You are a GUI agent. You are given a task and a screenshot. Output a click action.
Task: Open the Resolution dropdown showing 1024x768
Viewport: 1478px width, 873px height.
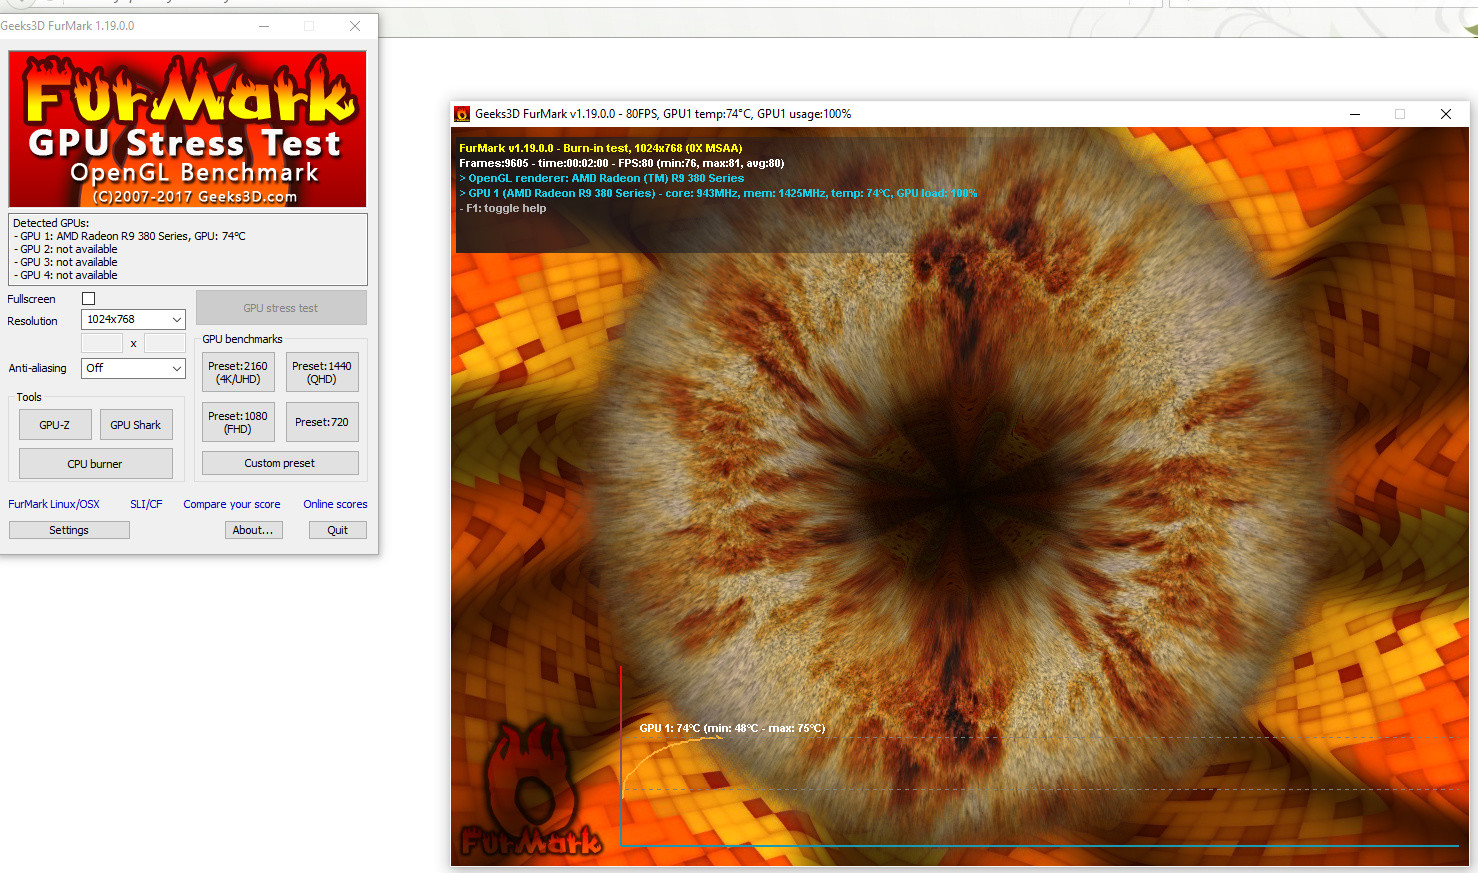pyautogui.click(x=133, y=319)
